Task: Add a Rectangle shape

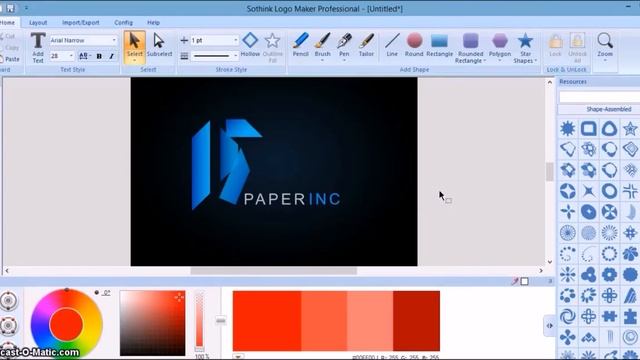Action: (440, 44)
